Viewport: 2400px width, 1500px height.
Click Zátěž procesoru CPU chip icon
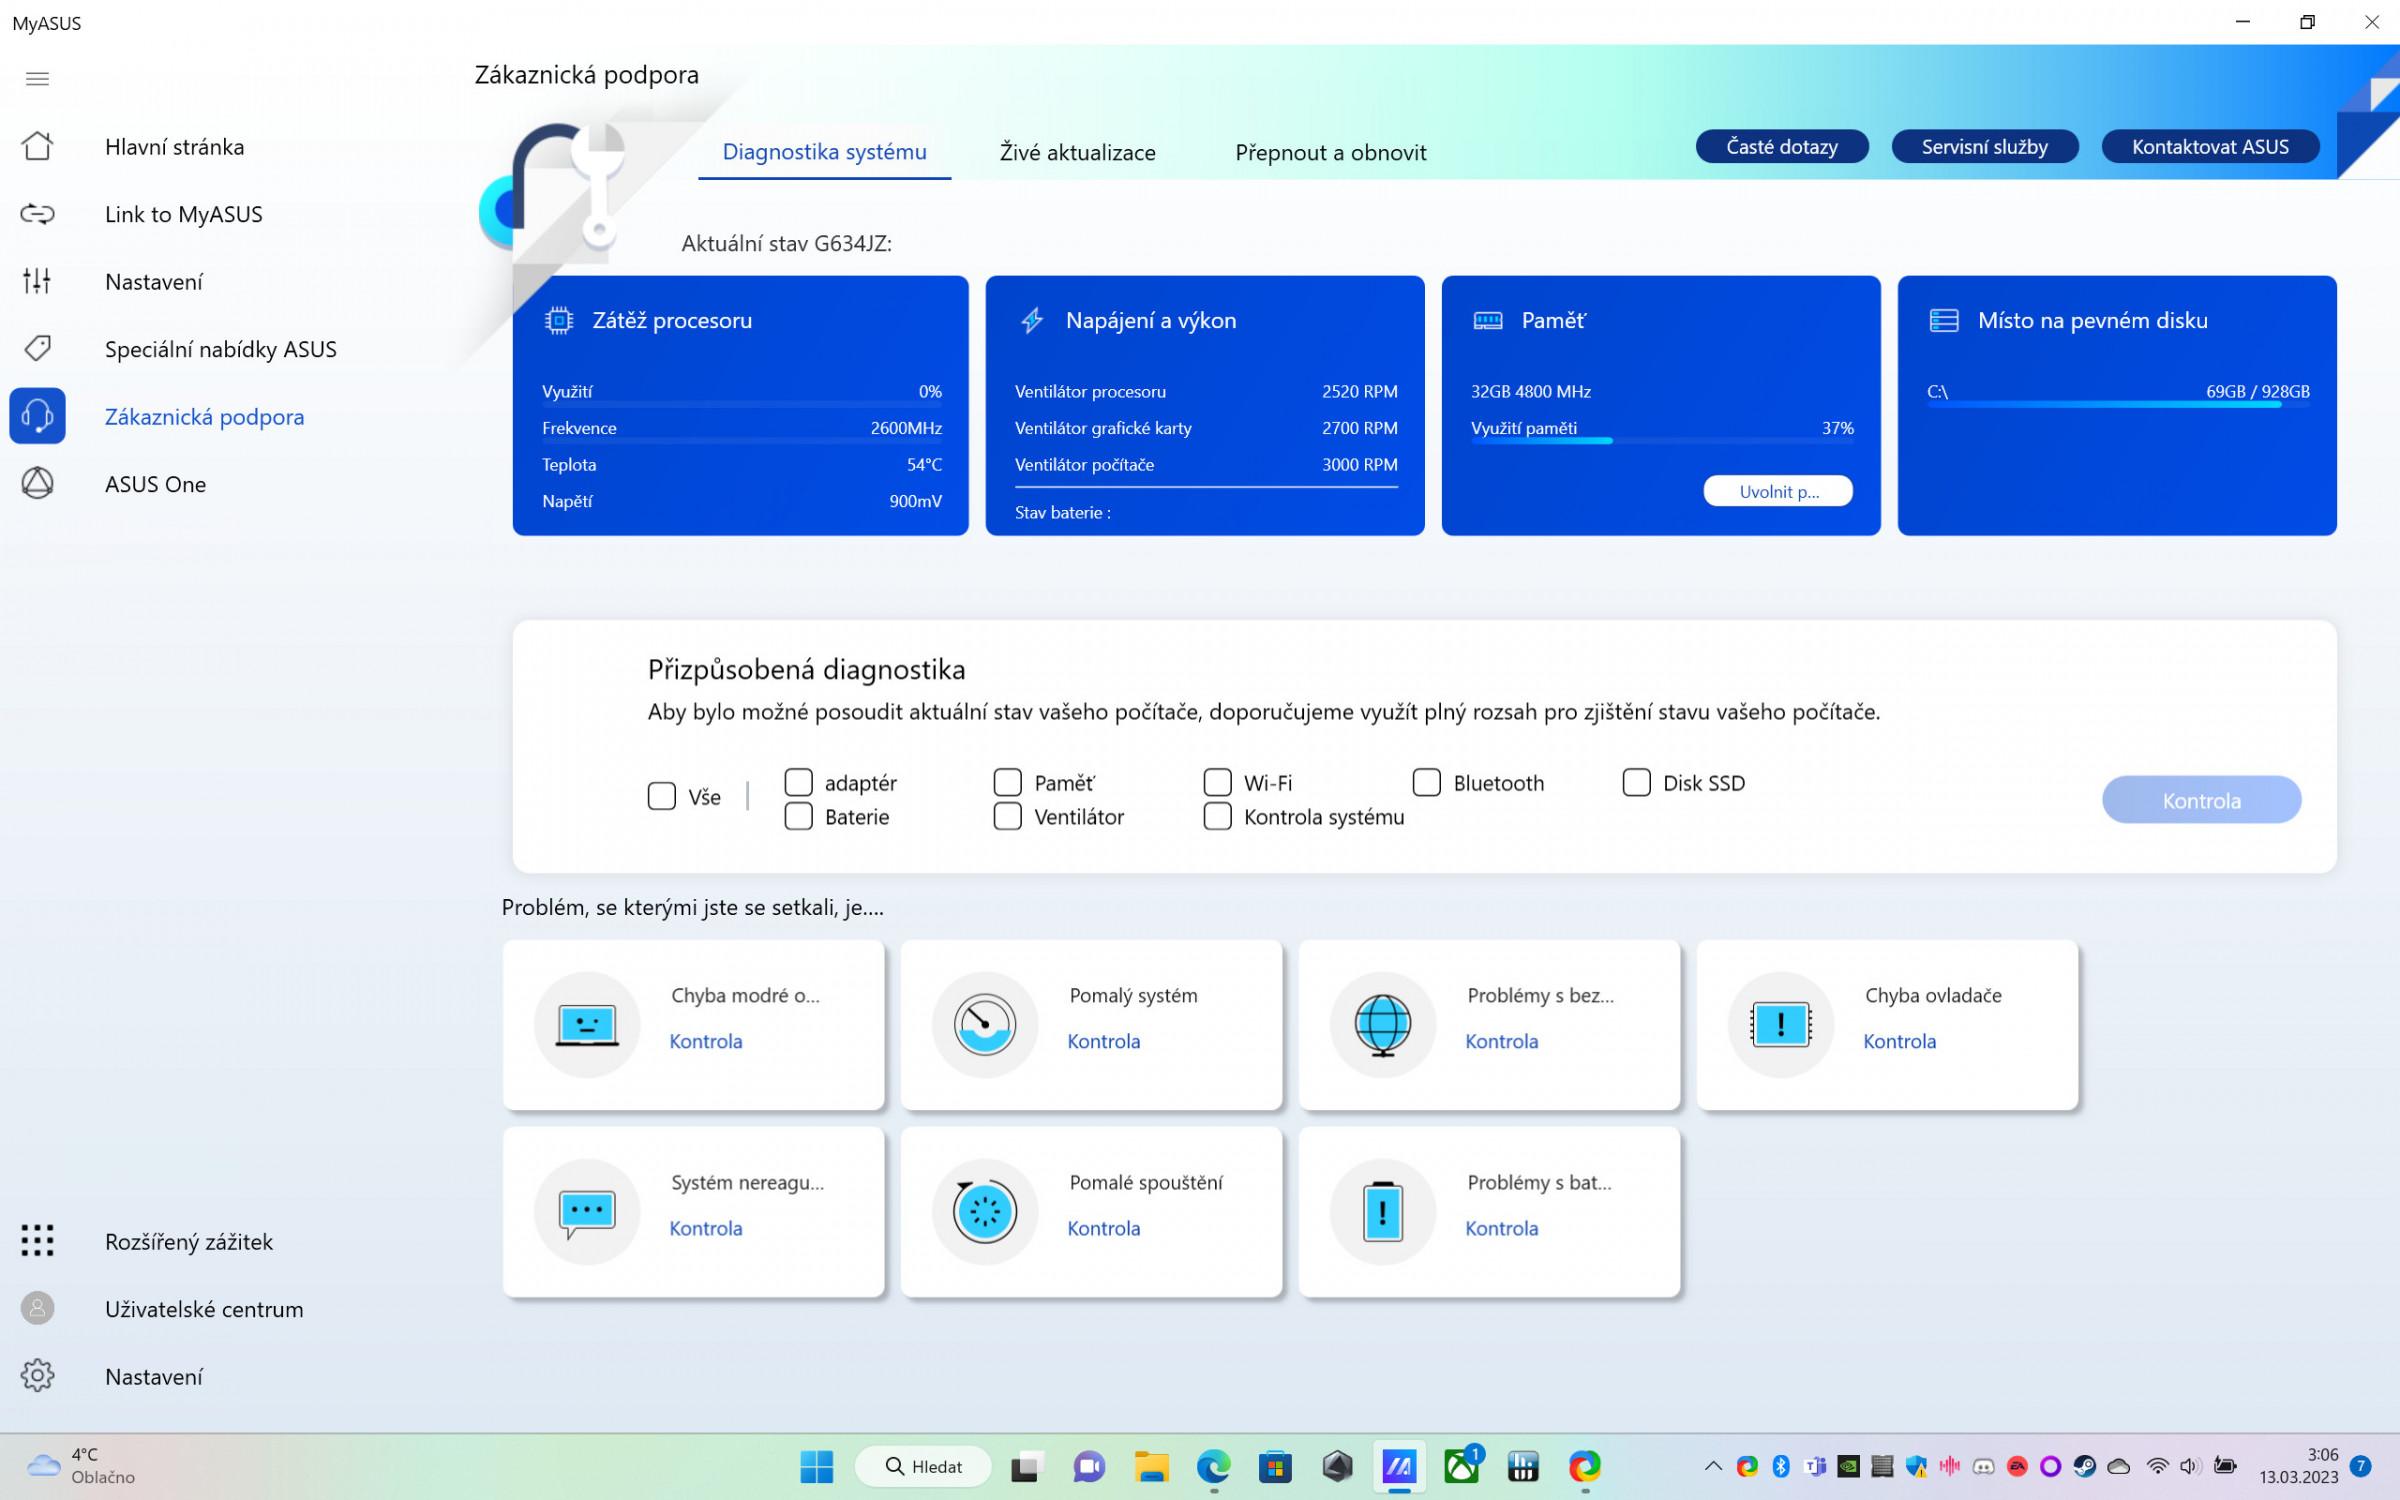pyautogui.click(x=559, y=320)
